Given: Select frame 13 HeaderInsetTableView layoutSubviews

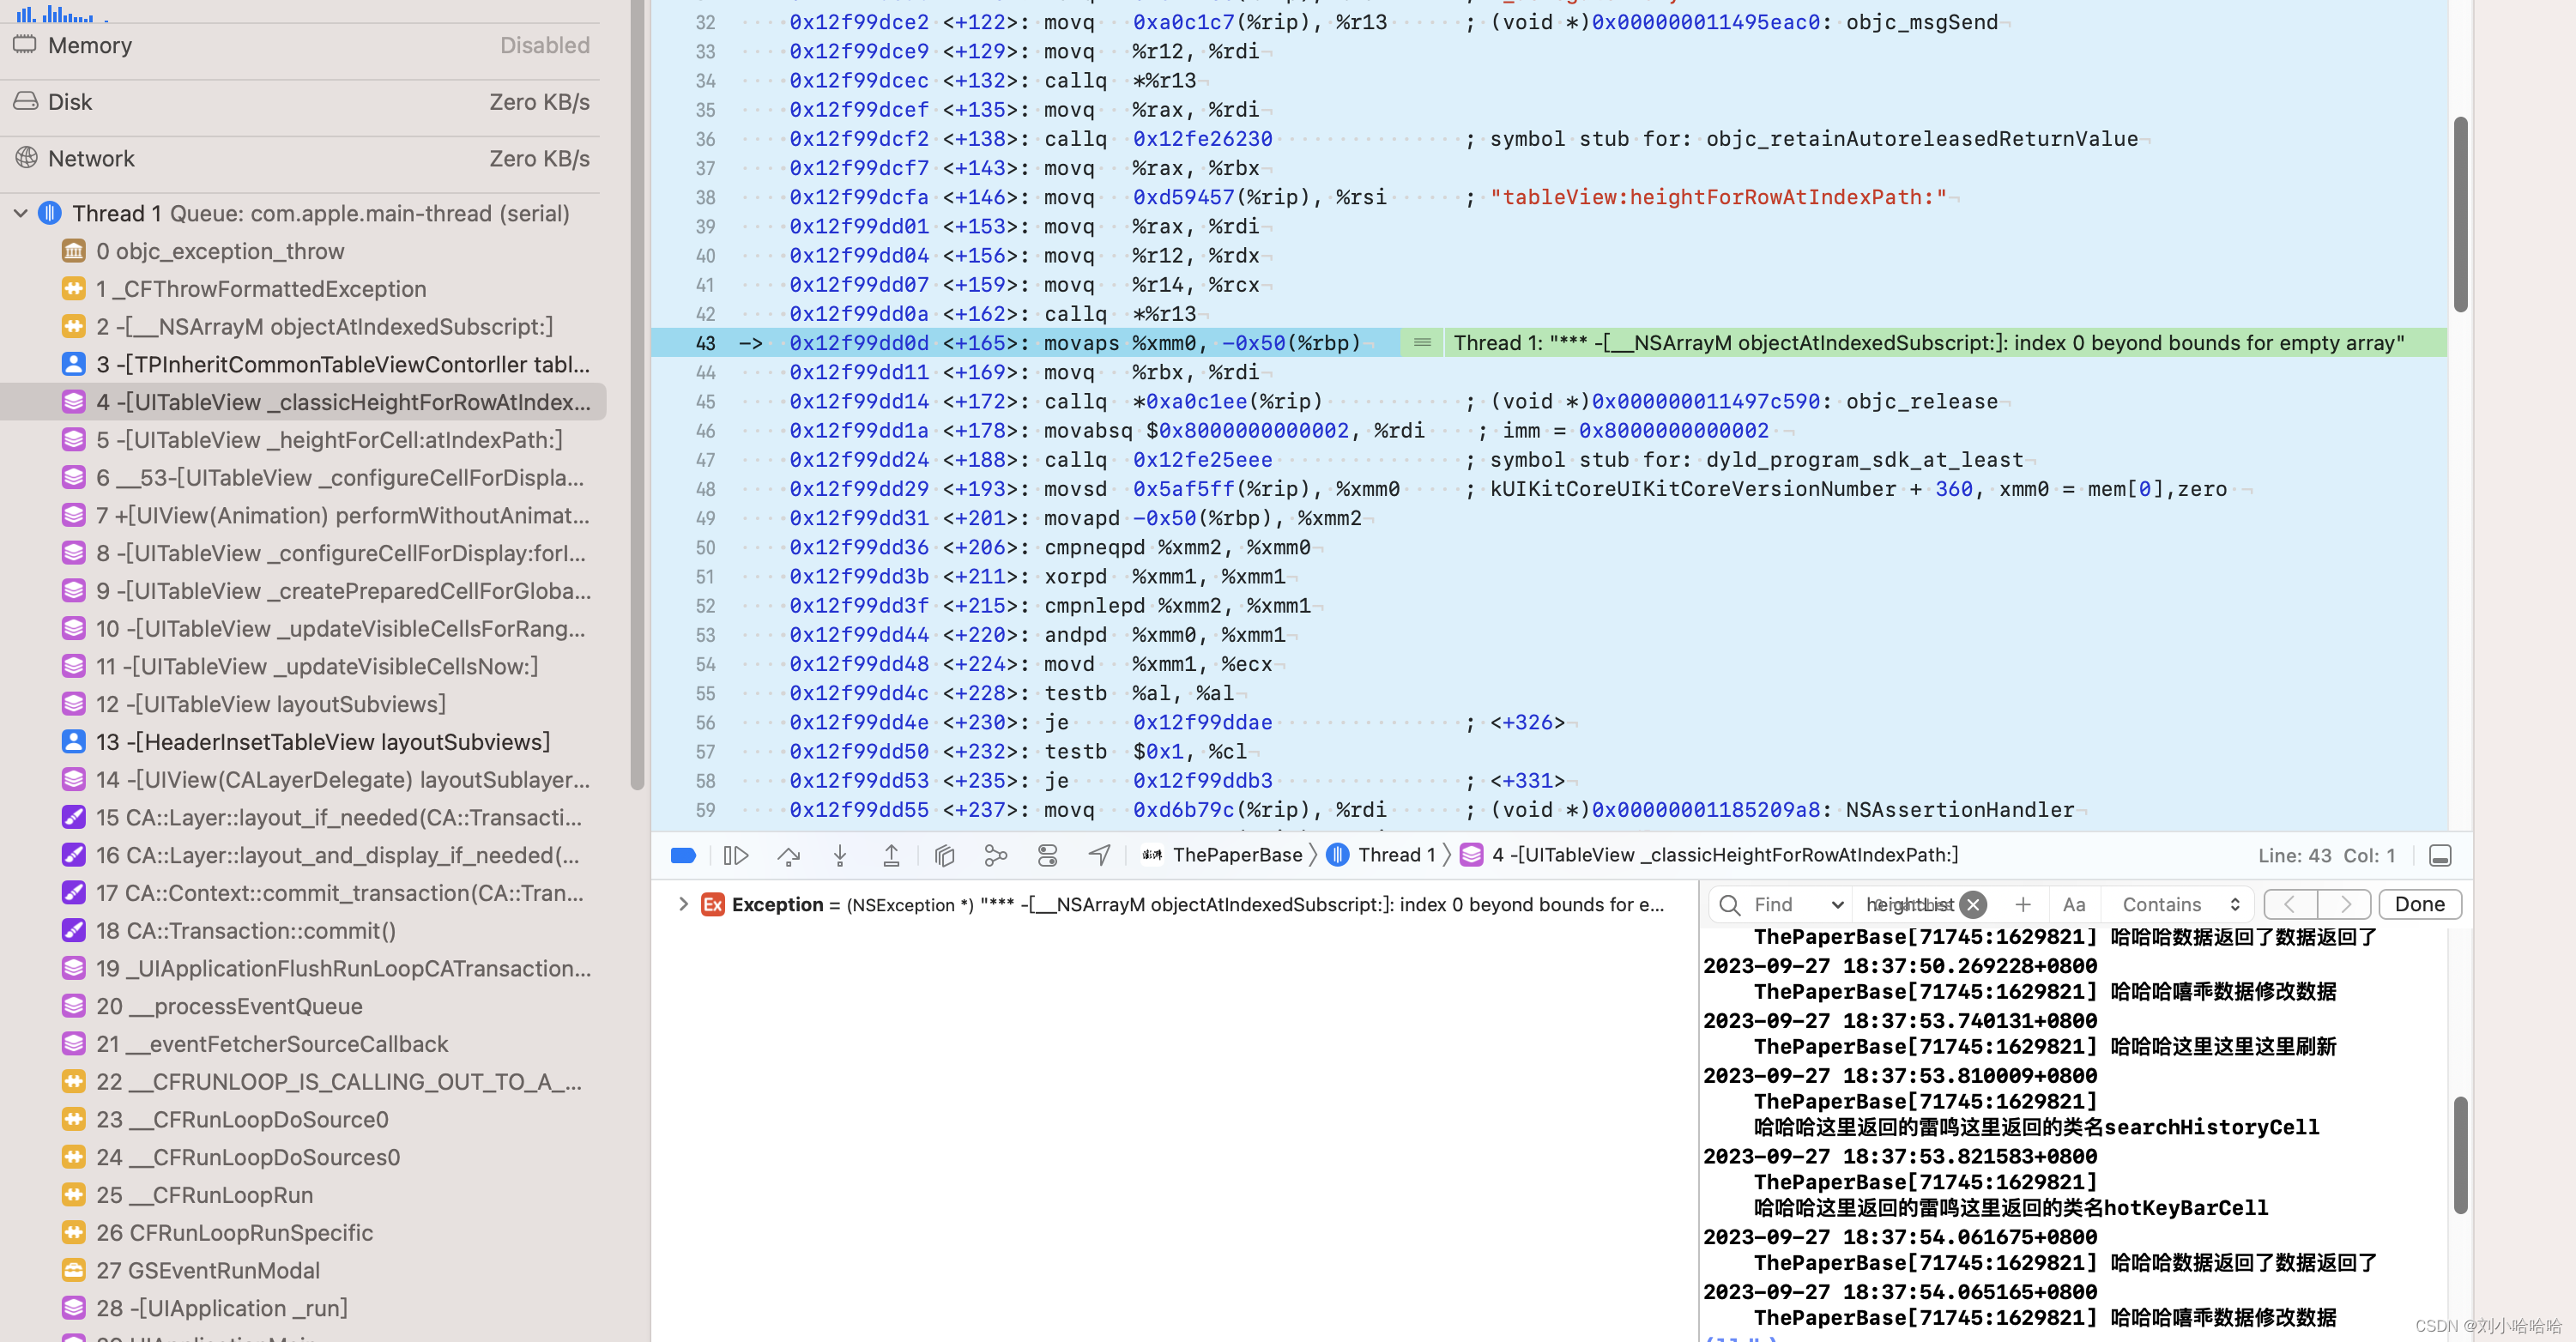Looking at the screenshot, I should [322, 742].
